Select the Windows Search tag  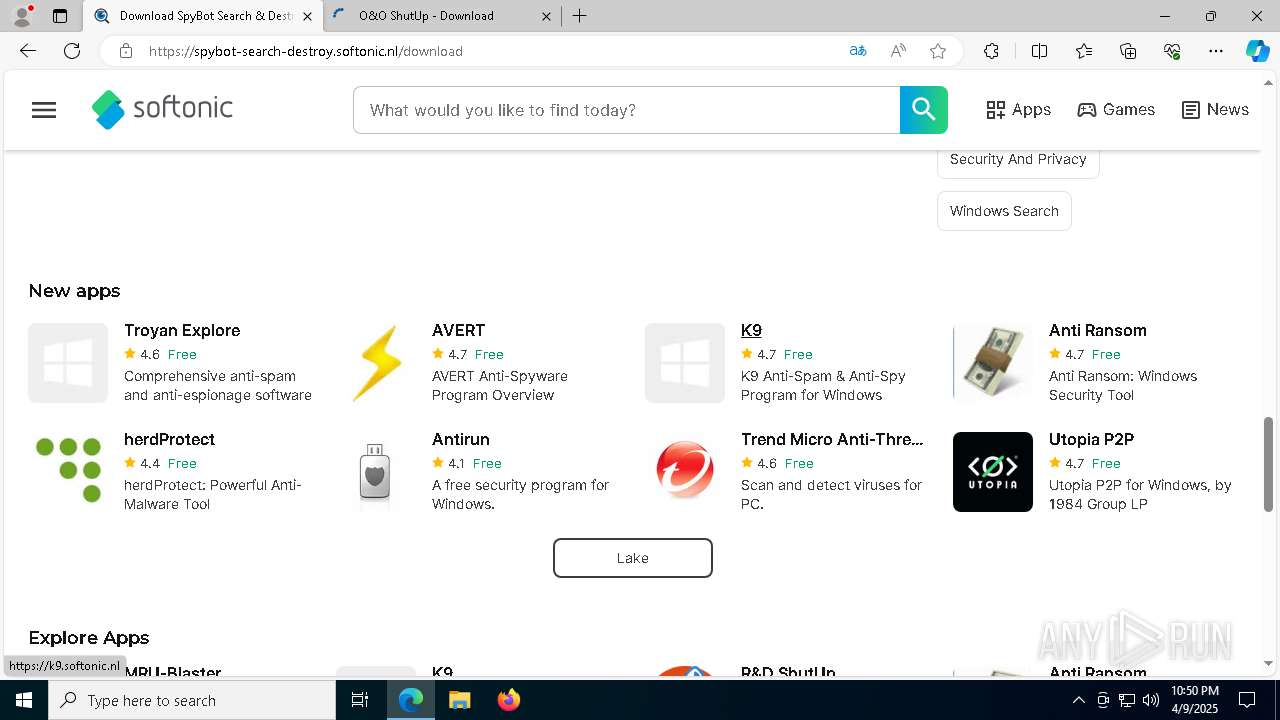pyautogui.click(x=1004, y=211)
